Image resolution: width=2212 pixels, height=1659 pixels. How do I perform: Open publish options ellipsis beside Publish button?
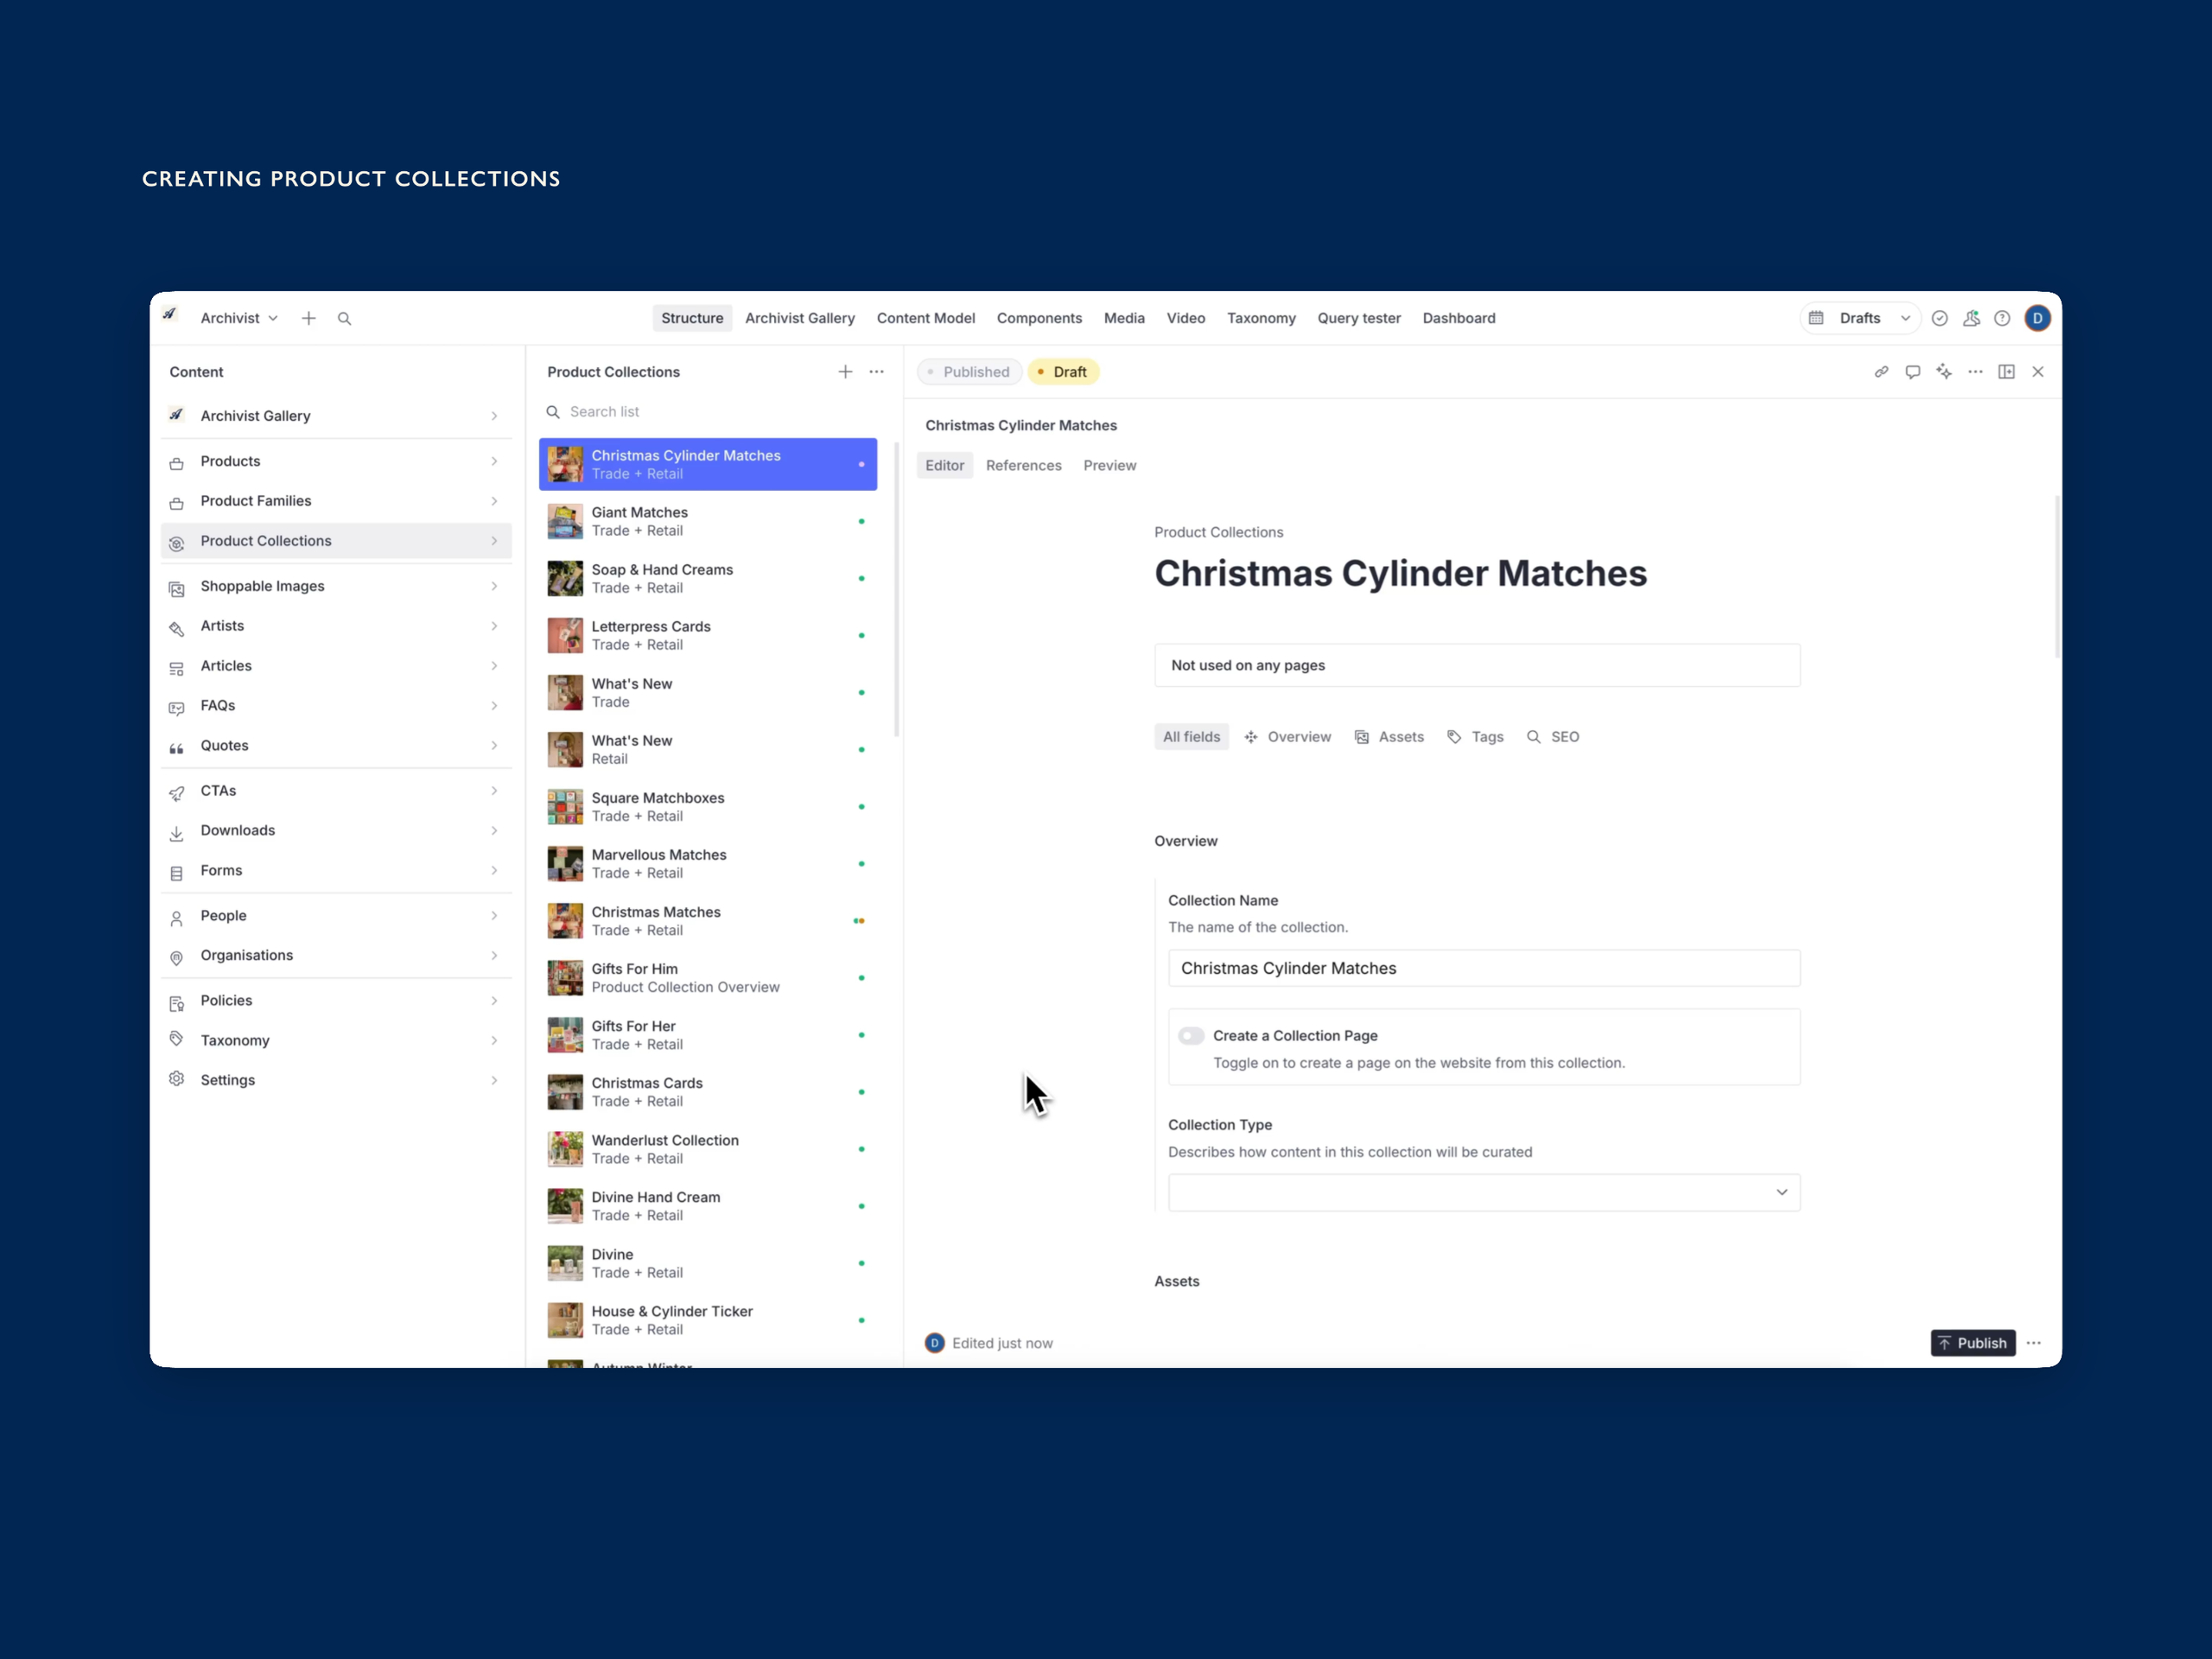pos(2034,1343)
